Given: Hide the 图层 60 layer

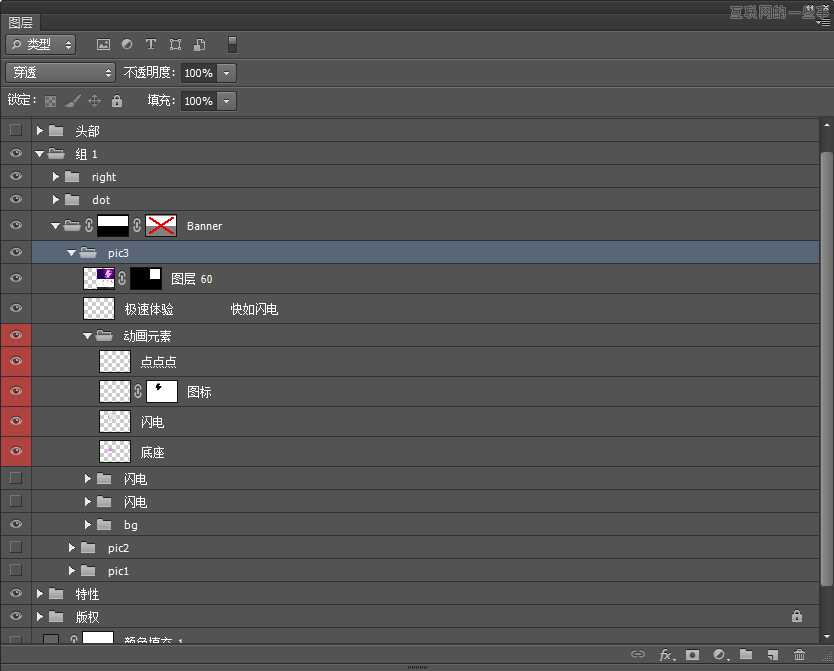Looking at the screenshot, I should coord(15,279).
